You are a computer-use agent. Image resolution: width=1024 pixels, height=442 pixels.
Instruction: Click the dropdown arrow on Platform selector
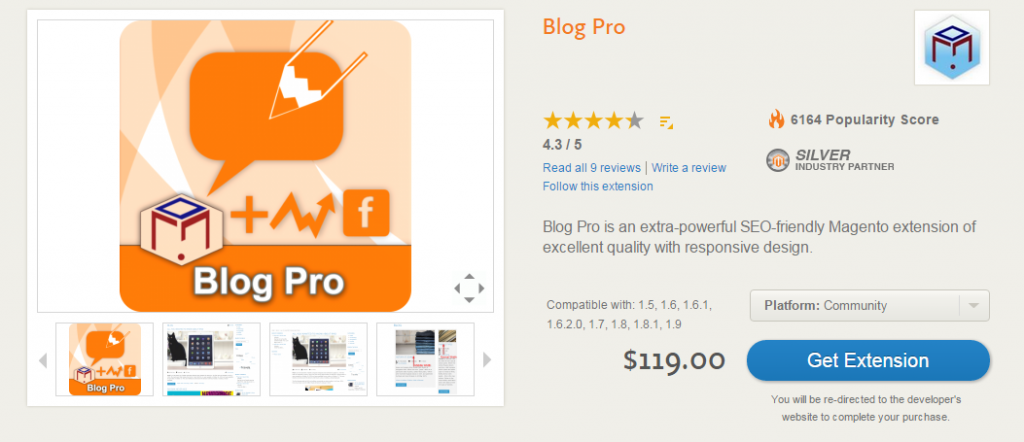[x=974, y=306]
